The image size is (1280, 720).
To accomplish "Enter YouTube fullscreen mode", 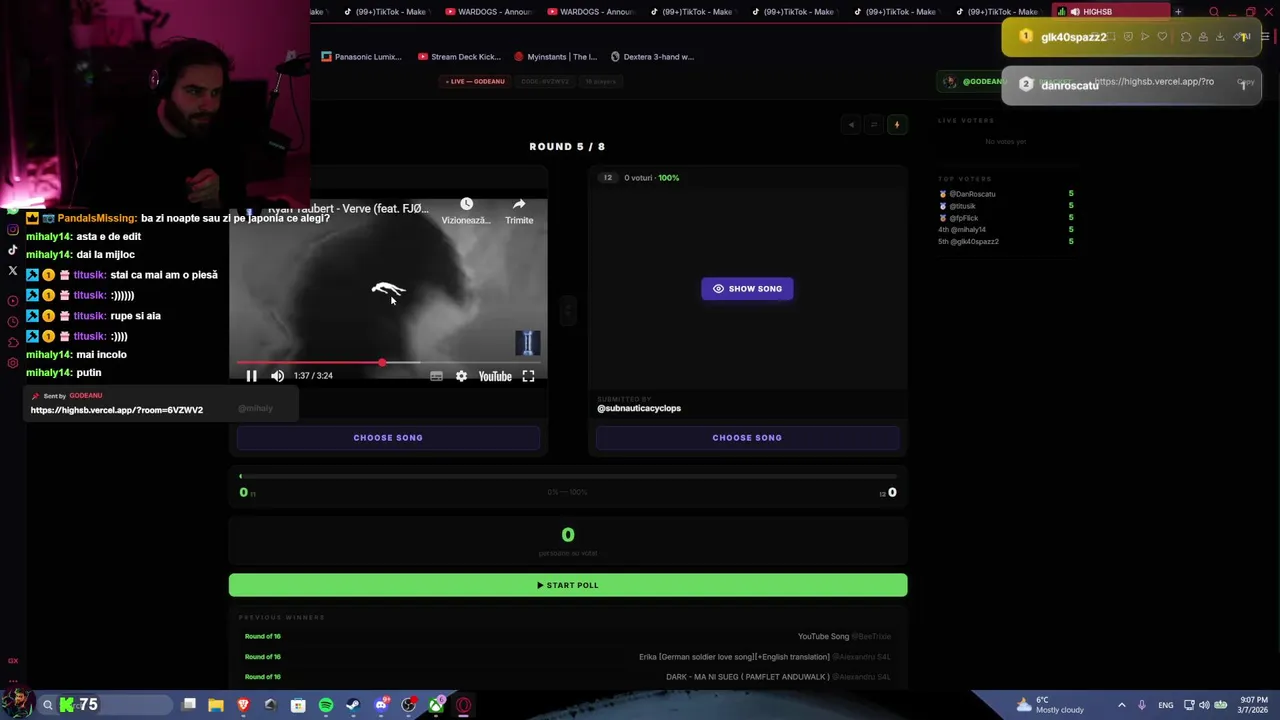I will click(528, 376).
